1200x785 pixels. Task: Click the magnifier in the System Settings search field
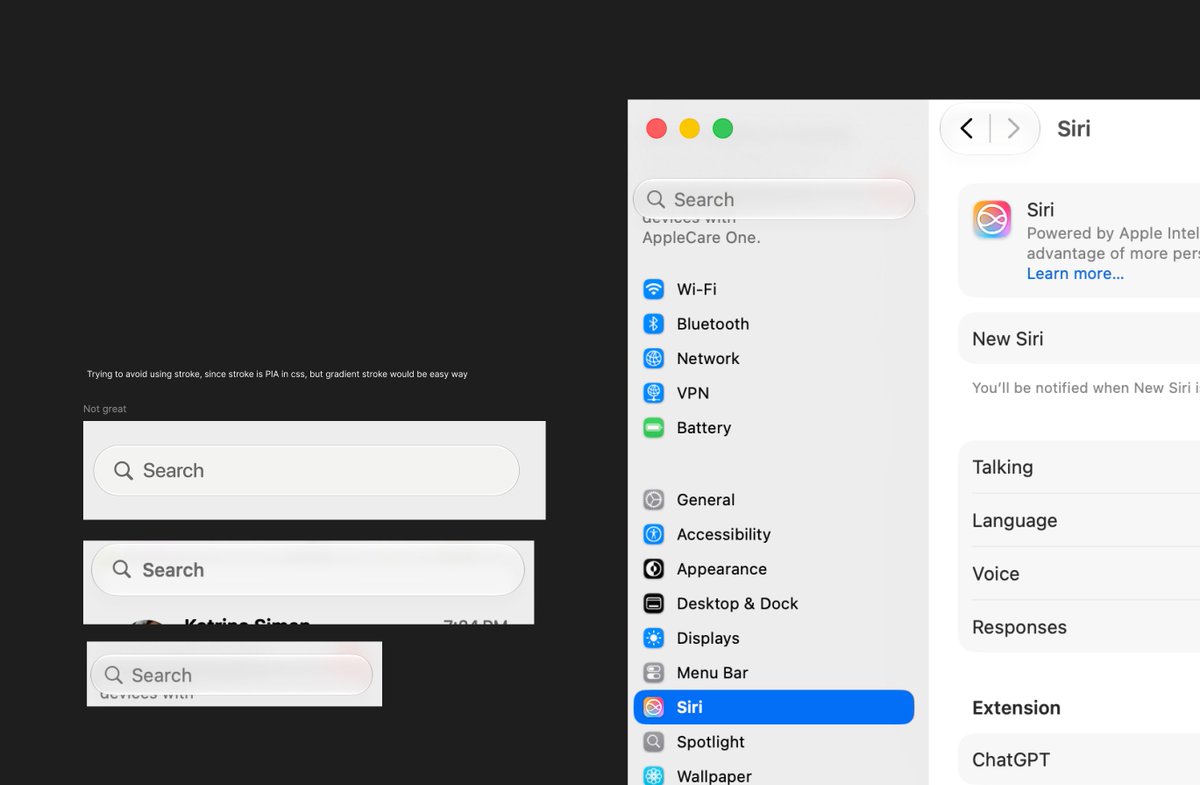(x=656, y=199)
